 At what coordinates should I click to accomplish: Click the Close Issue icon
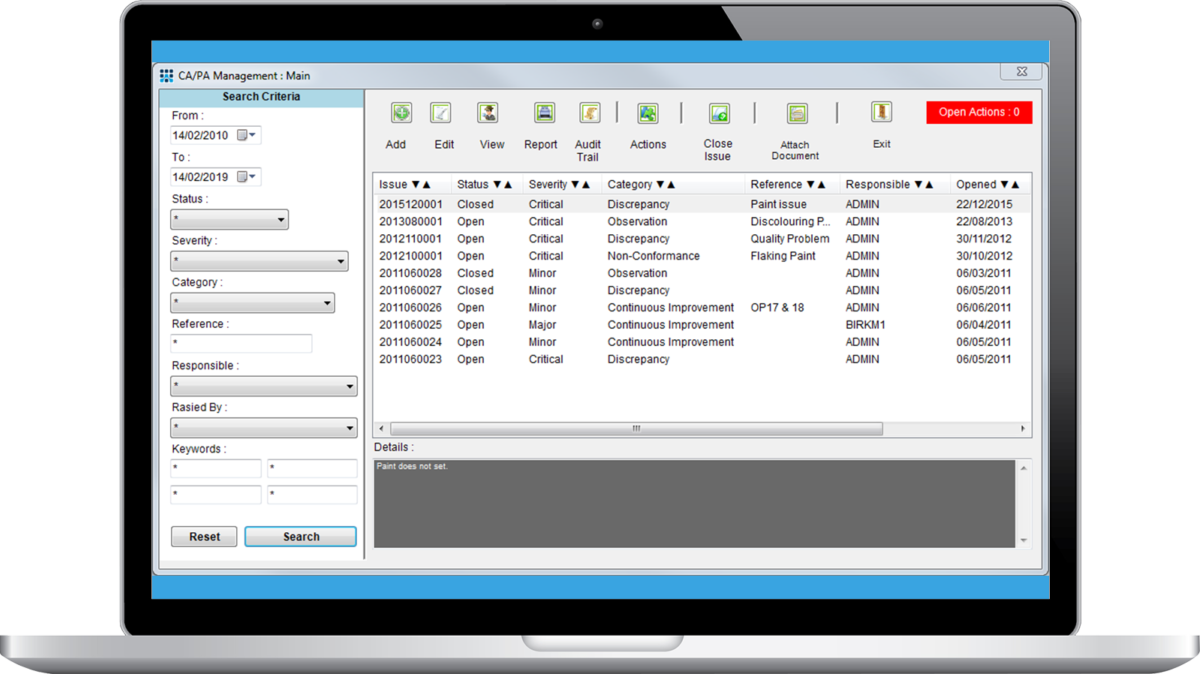pos(719,113)
